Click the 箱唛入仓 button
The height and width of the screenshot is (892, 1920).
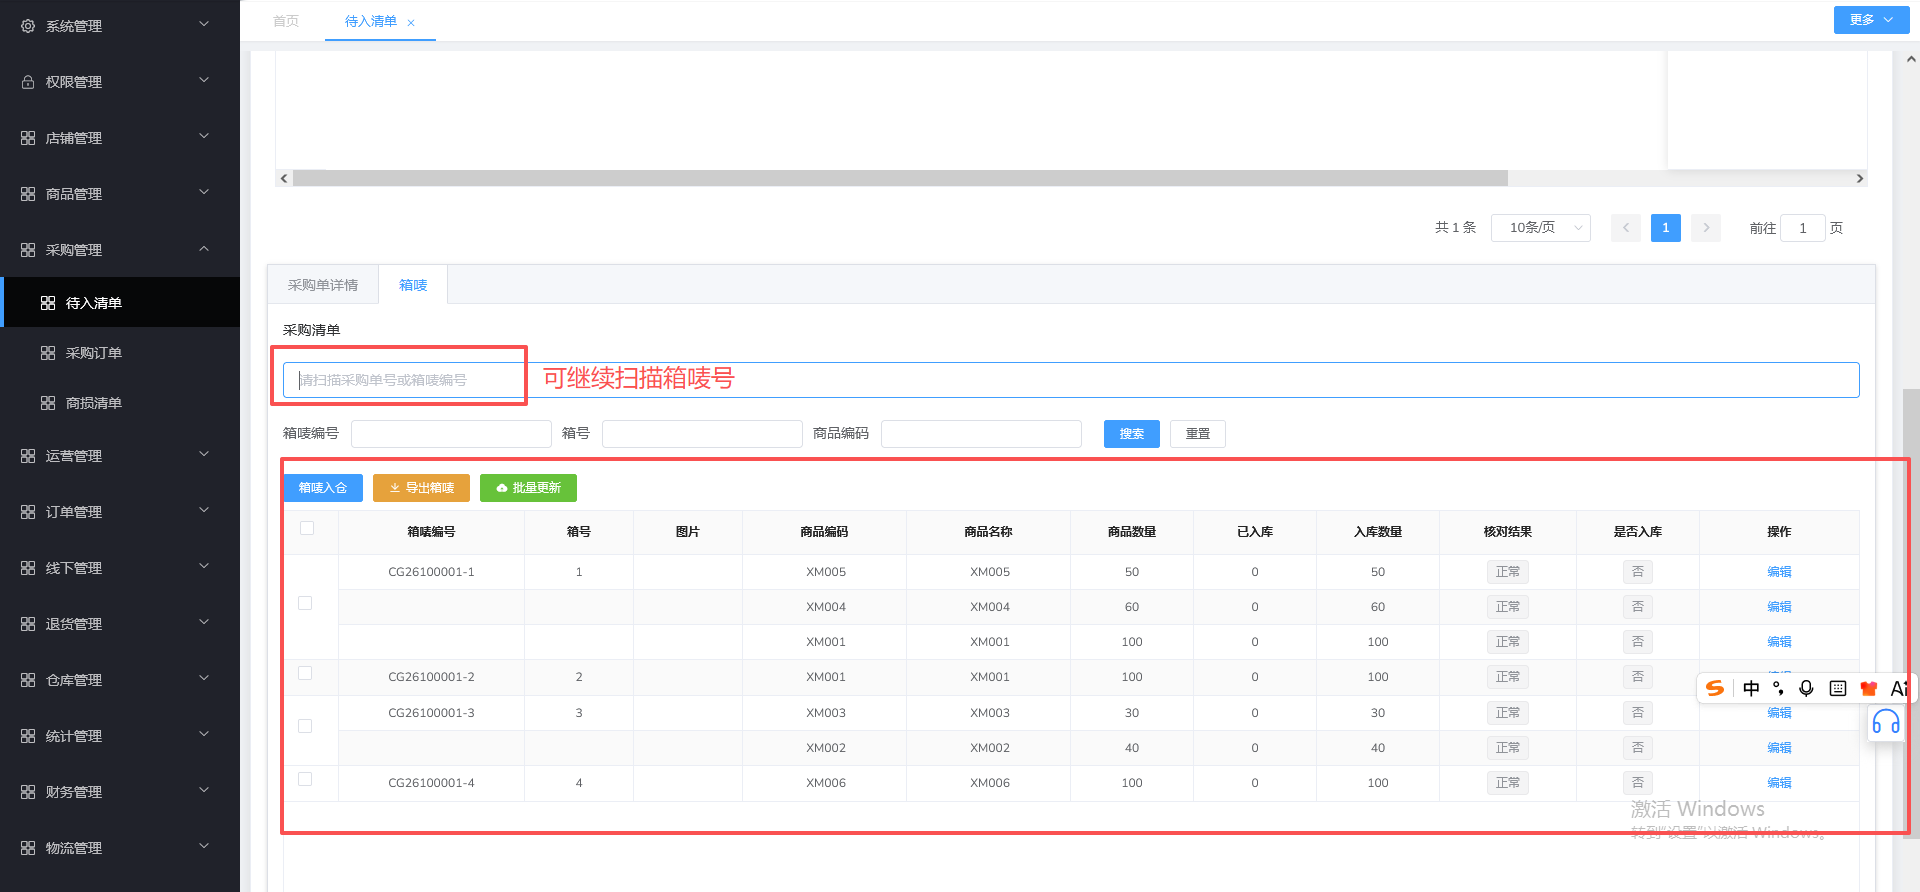323,488
